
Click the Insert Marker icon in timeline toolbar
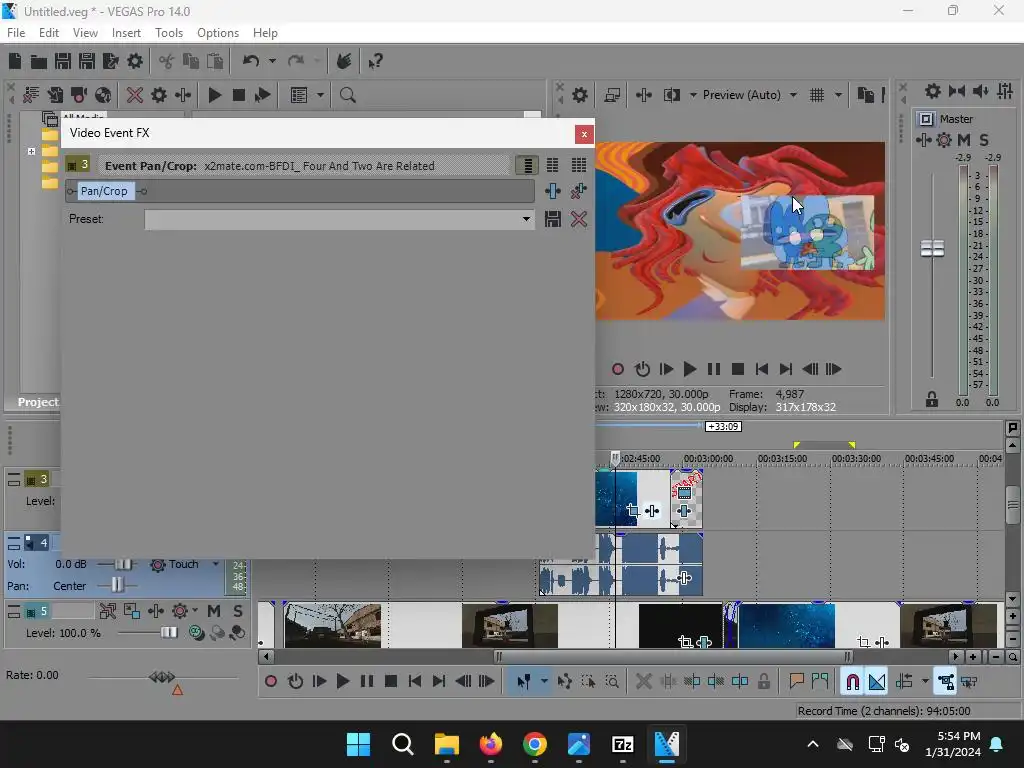tap(796, 682)
